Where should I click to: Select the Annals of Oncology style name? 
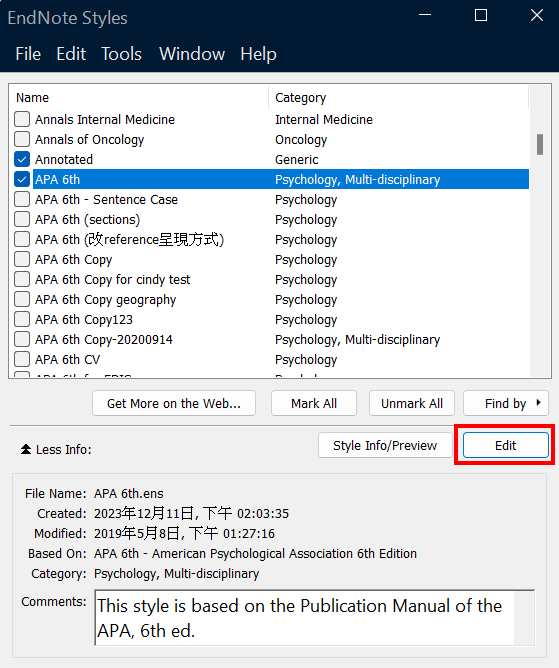(x=89, y=139)
